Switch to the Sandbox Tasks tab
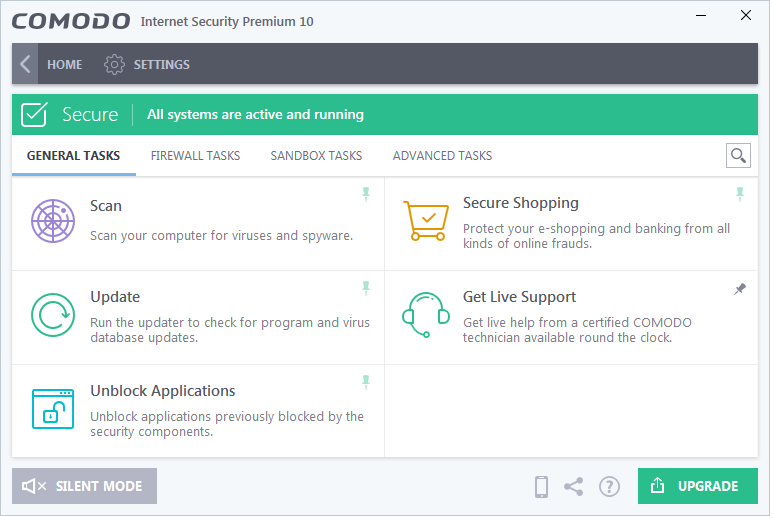The image size is (773, 519). point(316,156)
